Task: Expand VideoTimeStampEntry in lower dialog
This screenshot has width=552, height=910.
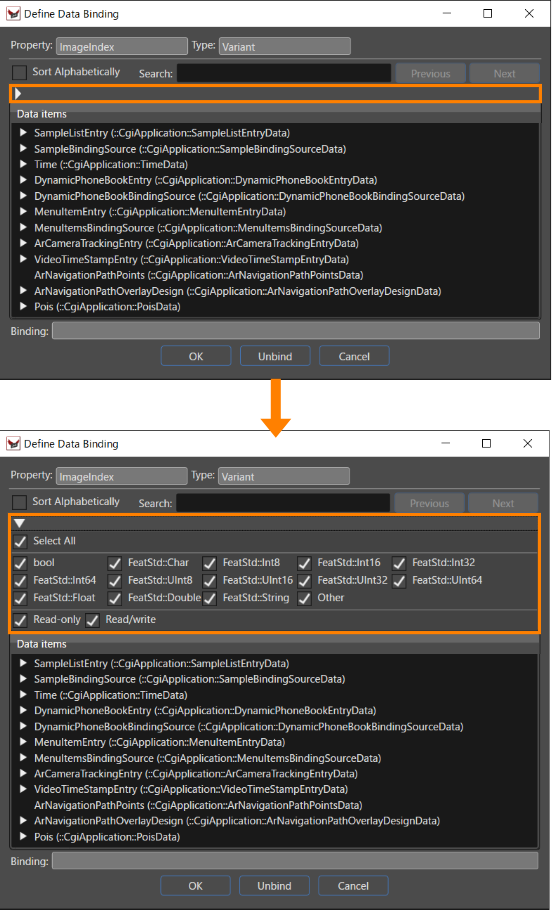Action: tap(23, 789)
